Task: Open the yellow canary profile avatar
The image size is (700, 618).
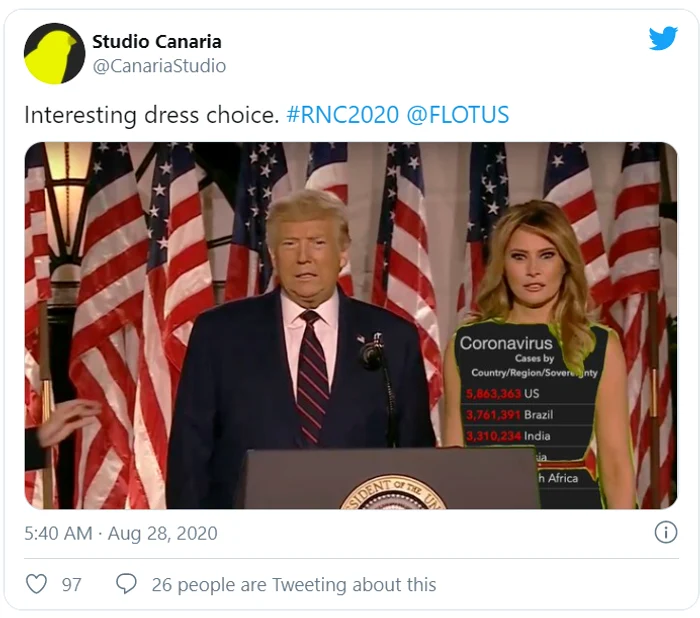Action: [54, 54]
